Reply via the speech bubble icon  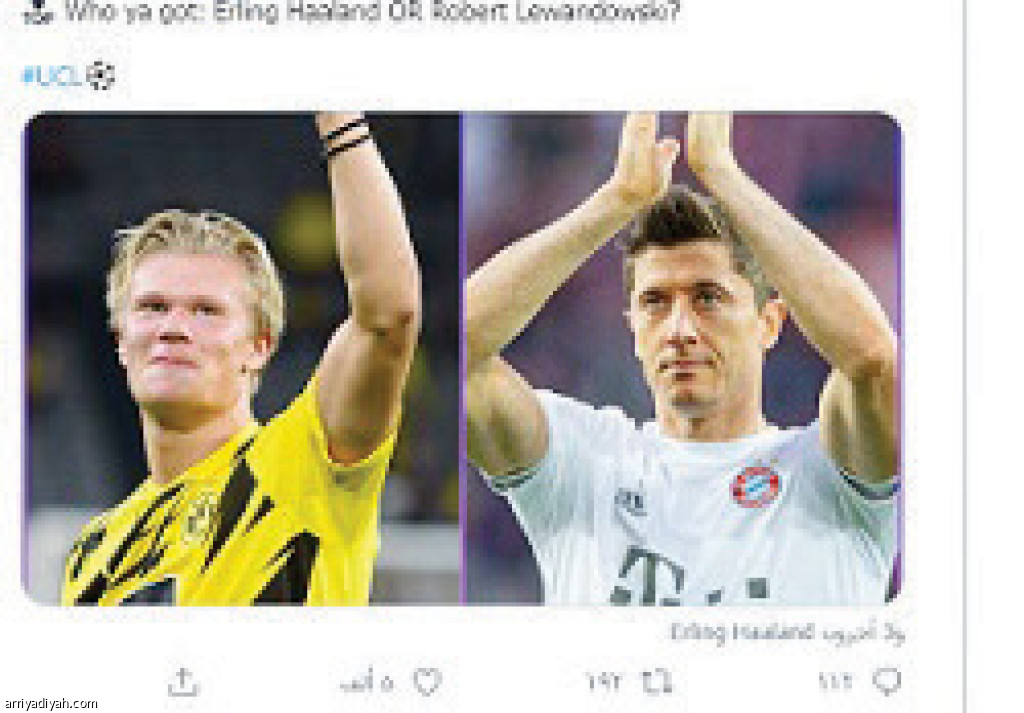(x=887, y=682)
